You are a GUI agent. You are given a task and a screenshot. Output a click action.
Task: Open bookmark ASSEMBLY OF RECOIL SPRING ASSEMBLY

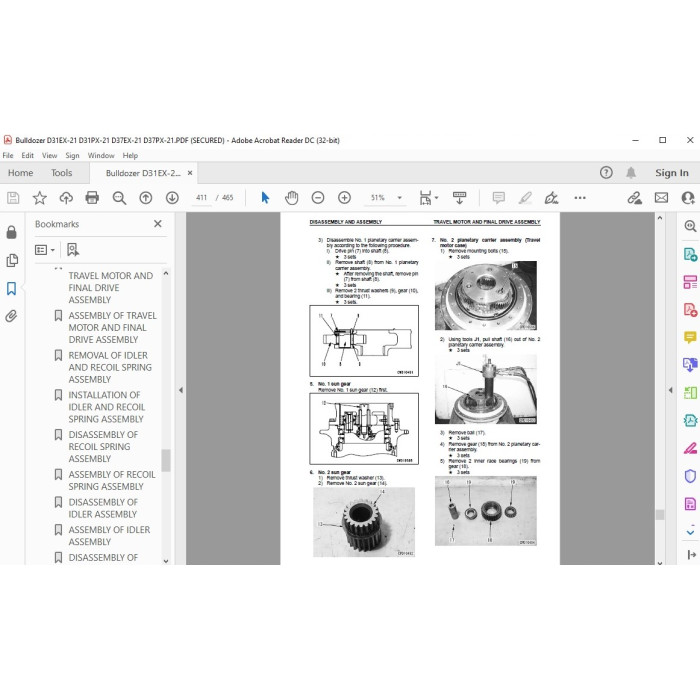tap(112, 480)
